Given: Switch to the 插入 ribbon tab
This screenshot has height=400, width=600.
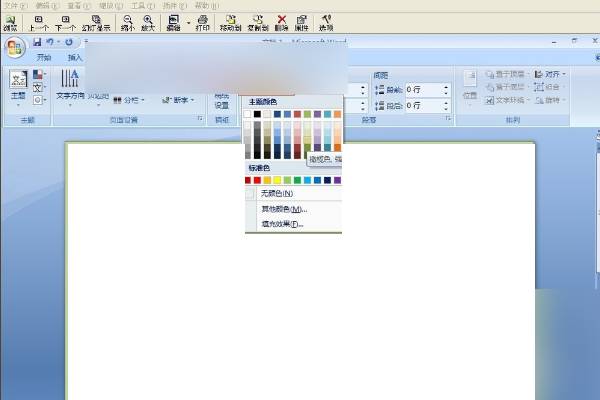Looking at the screenshot, I should pos(75,57).
